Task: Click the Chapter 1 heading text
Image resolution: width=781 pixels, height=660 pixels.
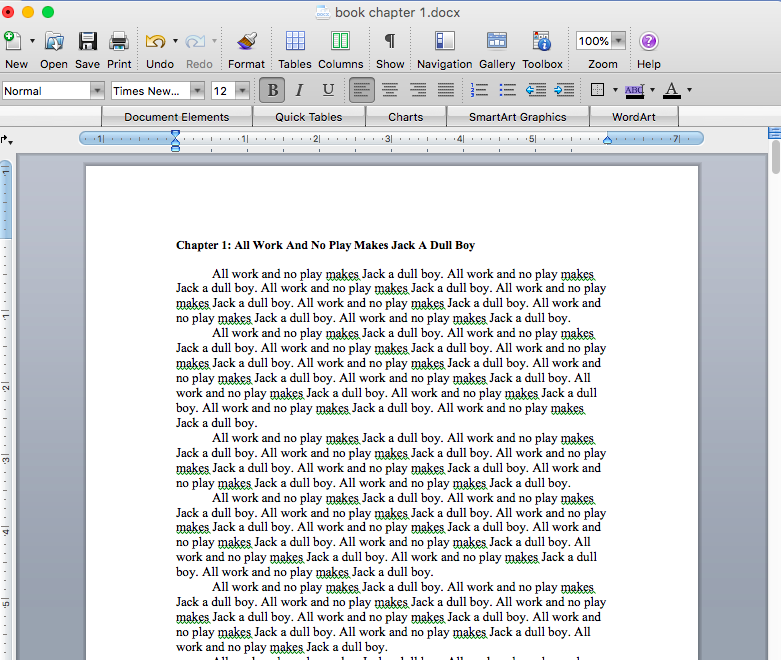Action: [325, 245]
